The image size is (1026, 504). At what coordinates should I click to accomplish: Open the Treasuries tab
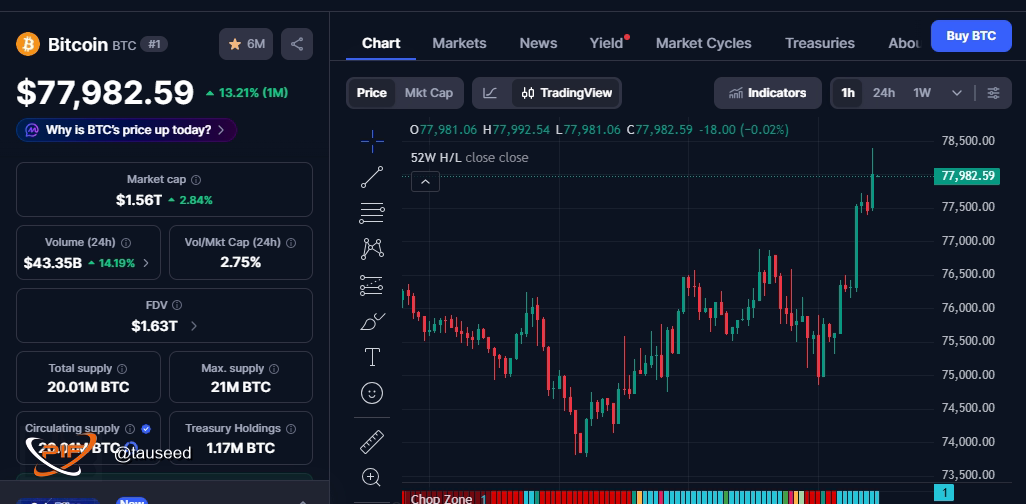point(820,43)
